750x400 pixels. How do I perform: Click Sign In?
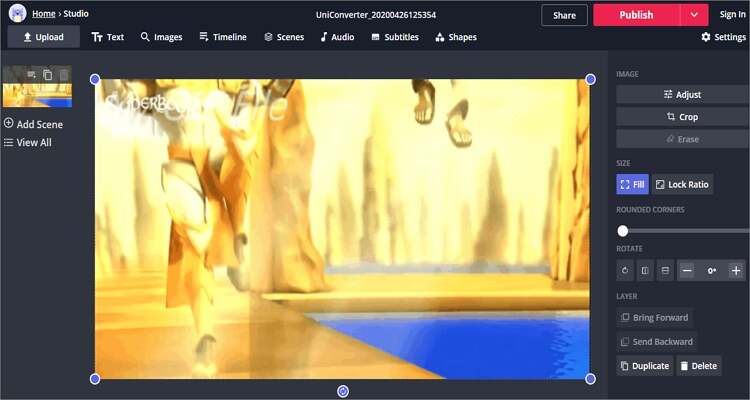[732, 14]
